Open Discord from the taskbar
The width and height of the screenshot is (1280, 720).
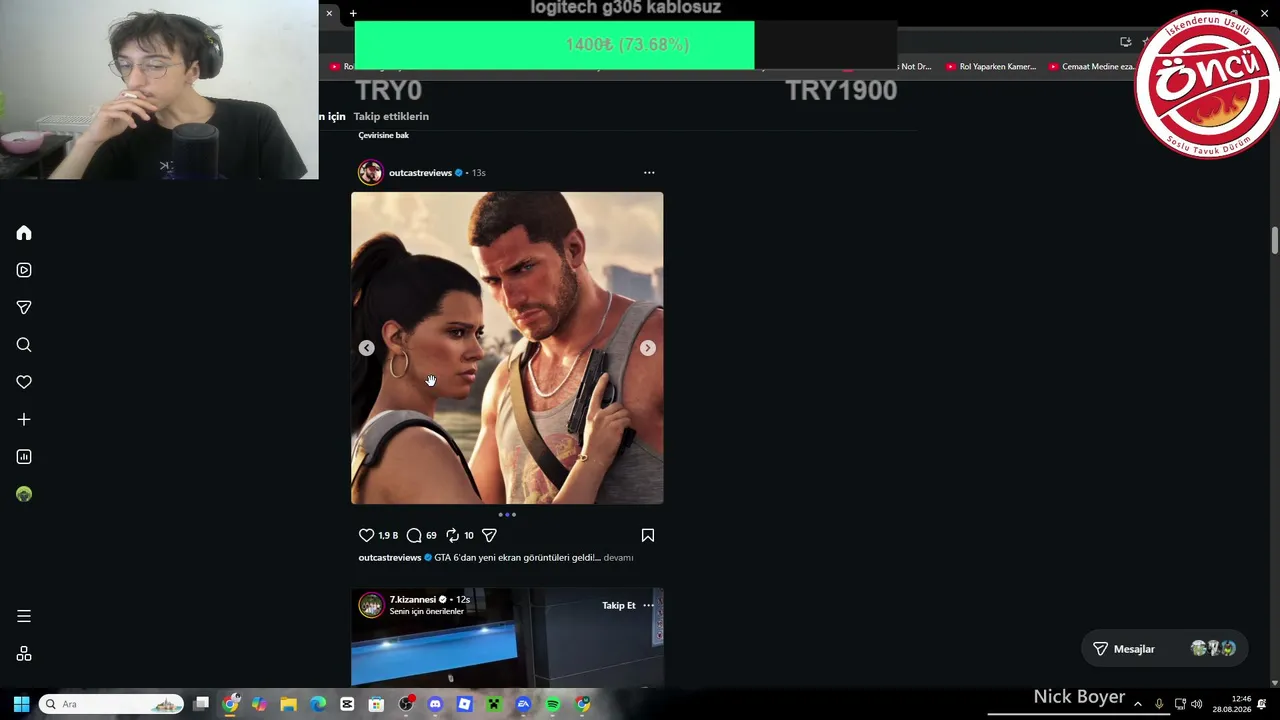tap(435, 704)
